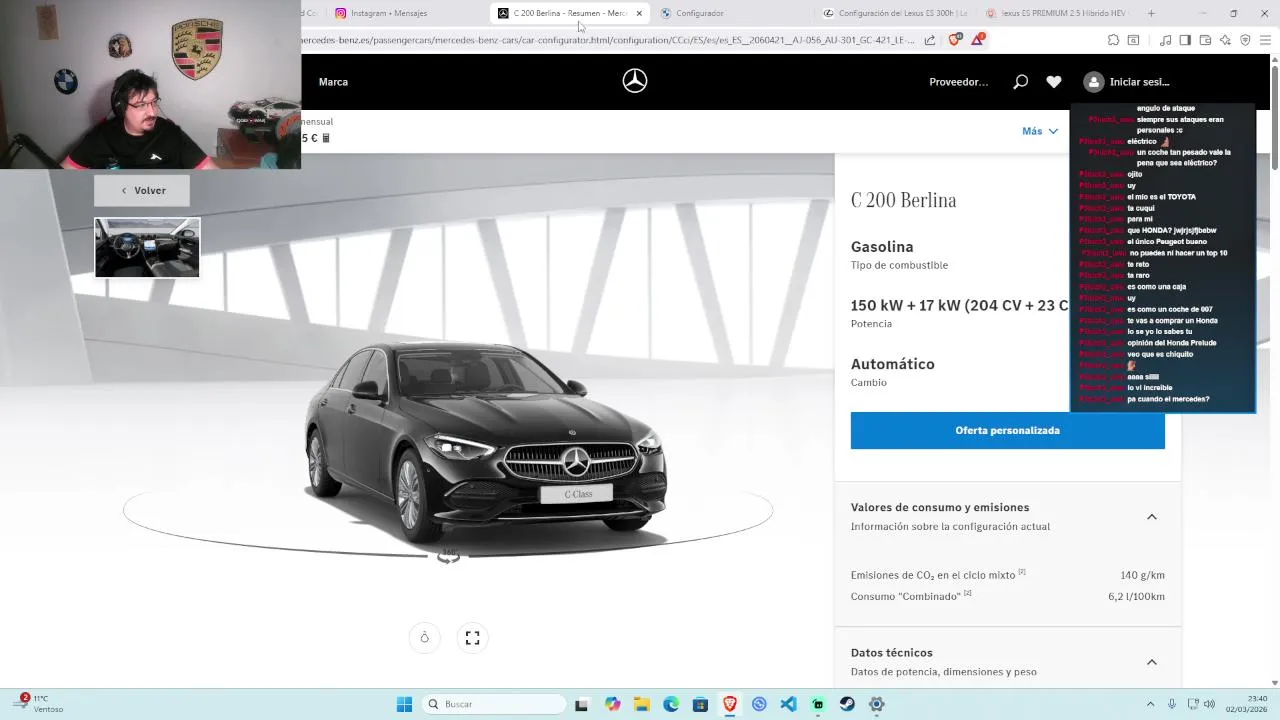Viewport: 1280px width, 720px height.
Task: Open Microsoft Store from taskbar
Action: (x=700, y=704)
